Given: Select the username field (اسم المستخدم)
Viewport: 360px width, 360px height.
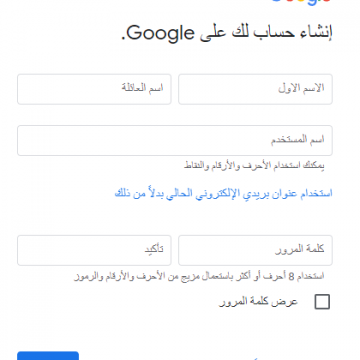Looking at the screenshot, I should point(175,140).
